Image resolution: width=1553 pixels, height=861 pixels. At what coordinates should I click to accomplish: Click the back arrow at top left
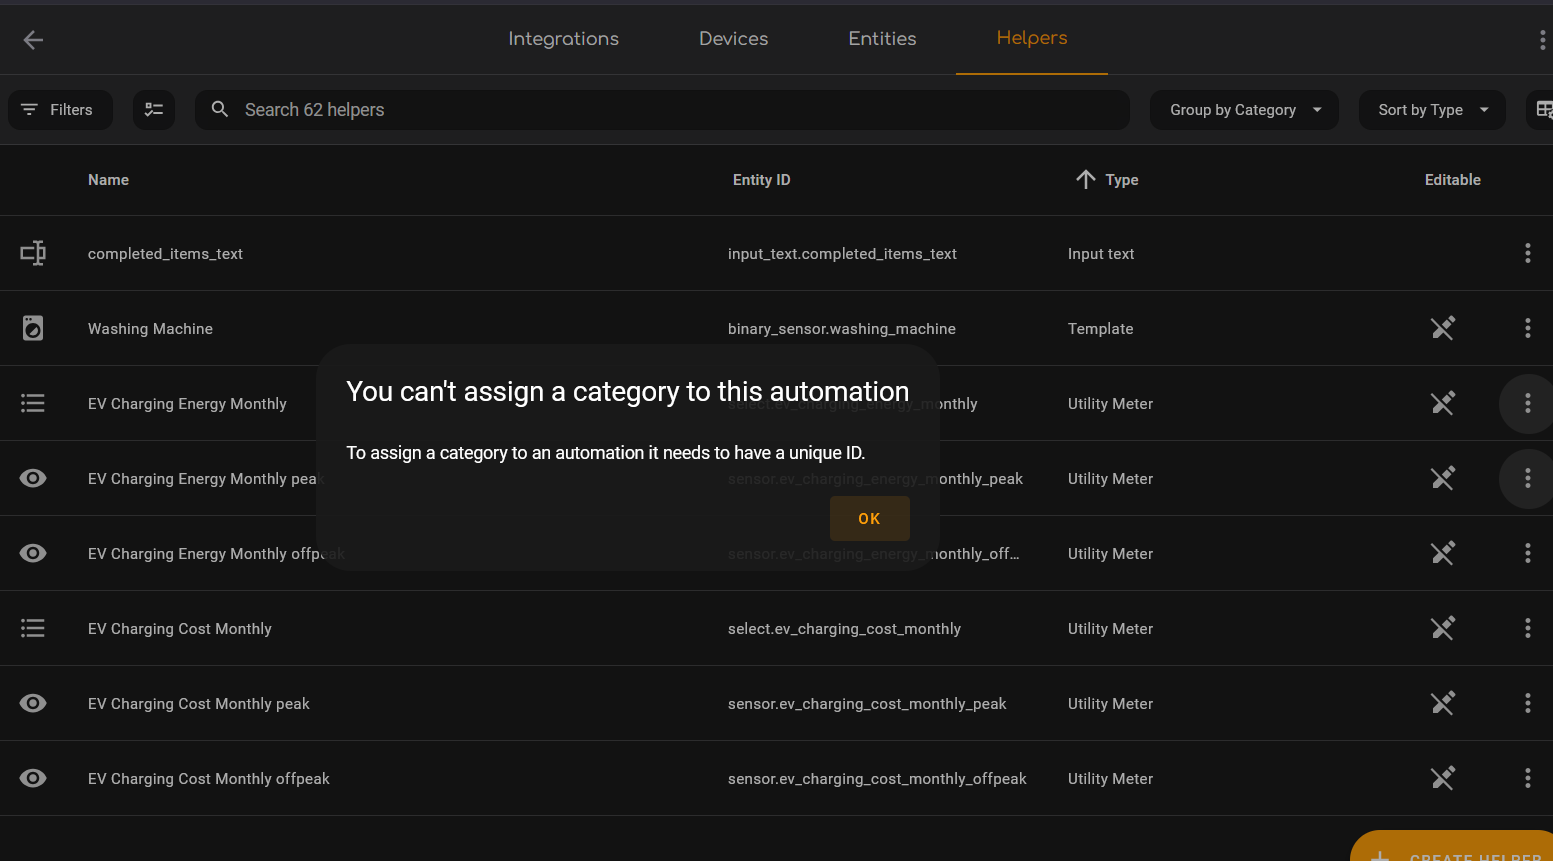(32, 40)
